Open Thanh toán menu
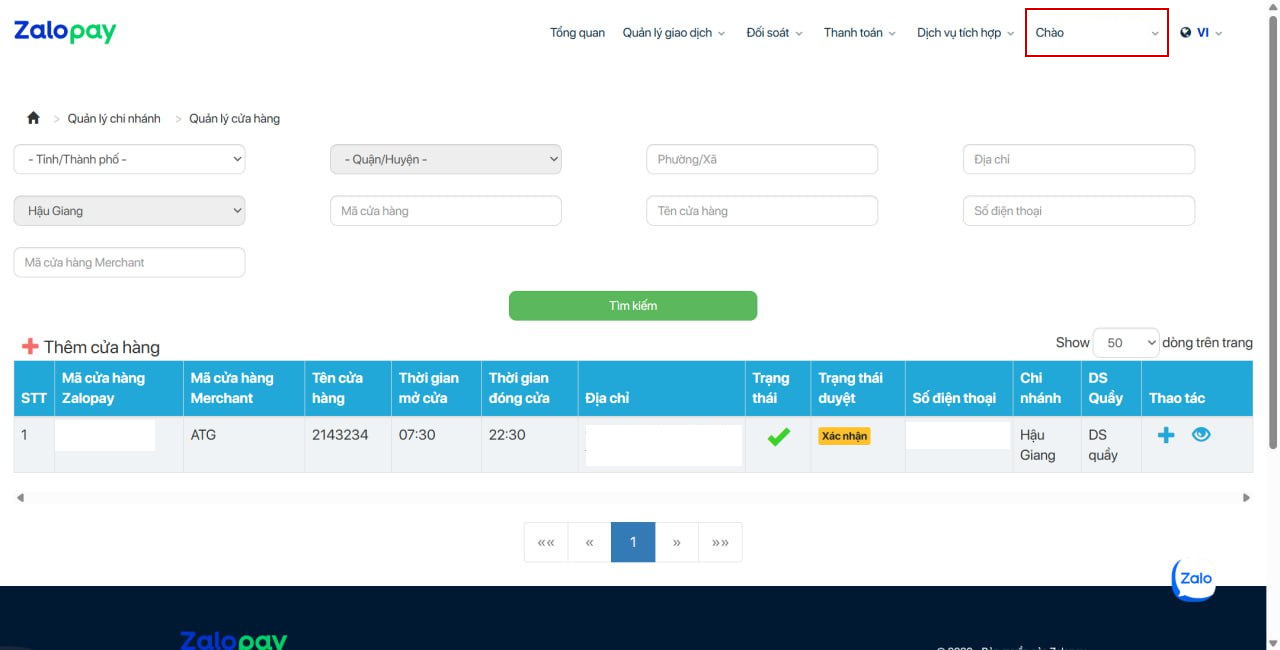 [860, 33]
